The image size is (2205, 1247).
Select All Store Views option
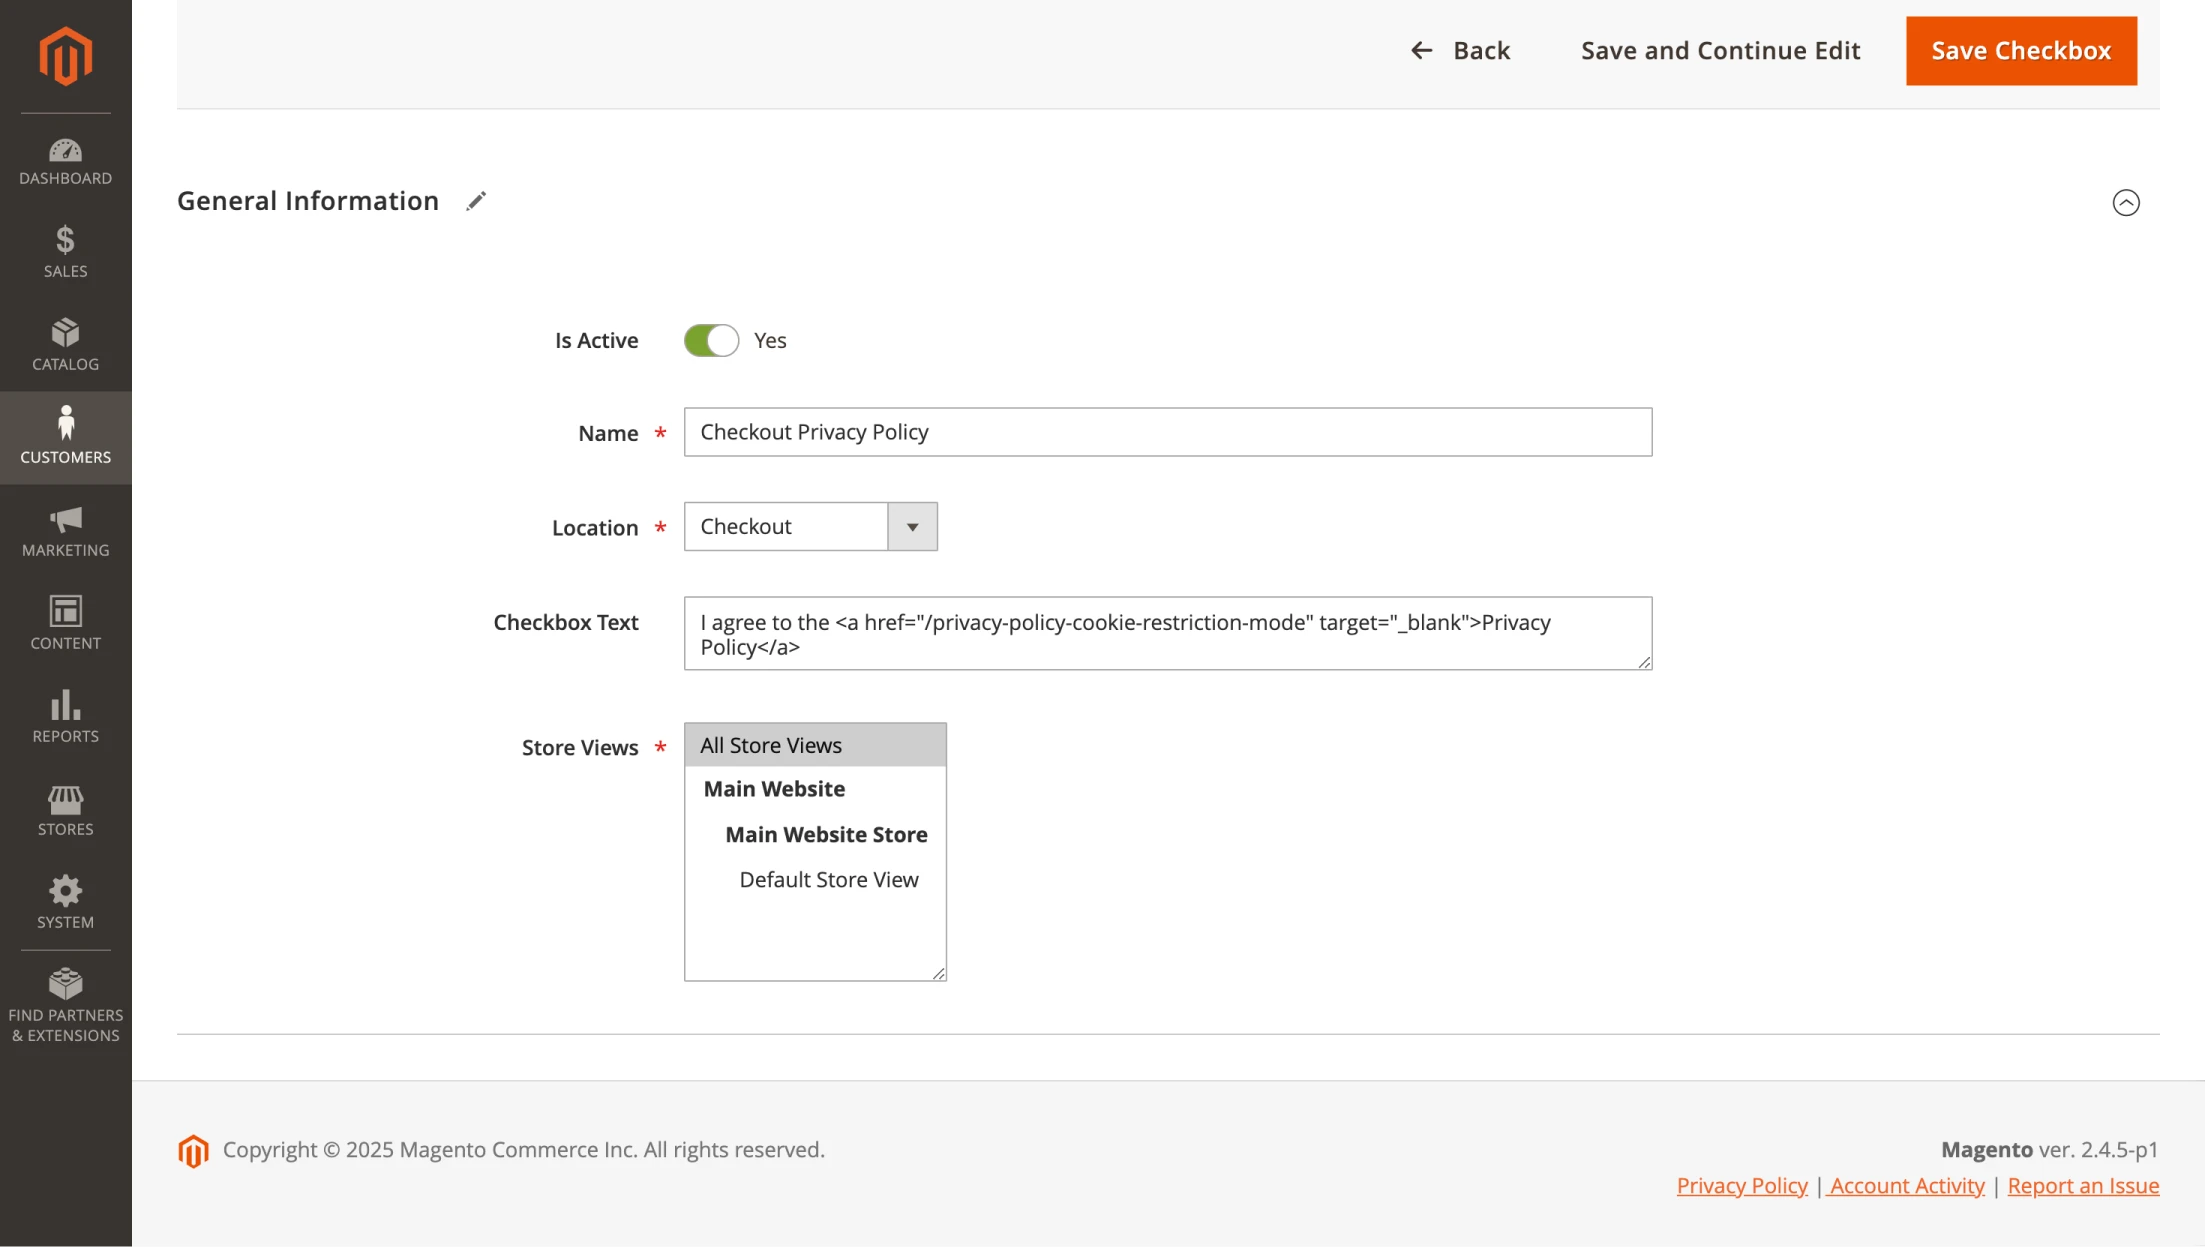813,744
